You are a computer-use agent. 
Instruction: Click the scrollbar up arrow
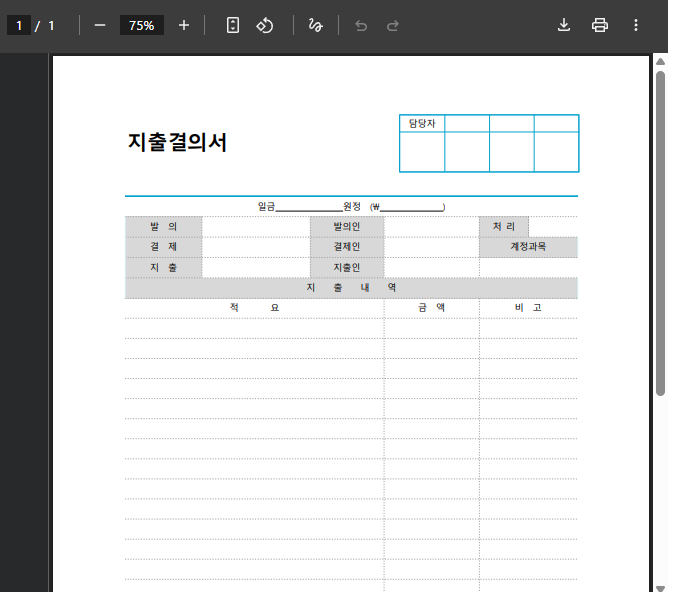click(661, 61)
